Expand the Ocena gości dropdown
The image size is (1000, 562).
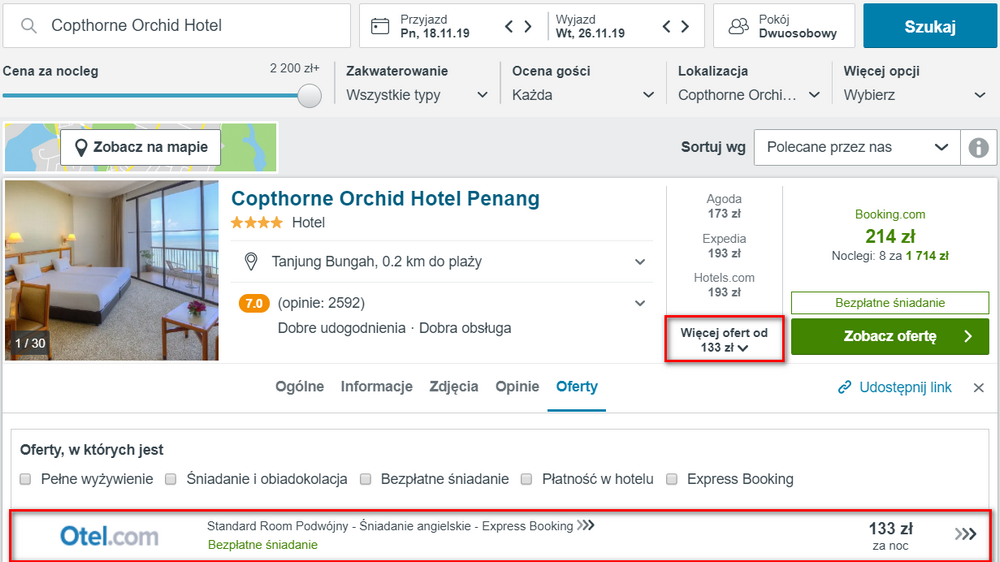(x=583, y=95)
